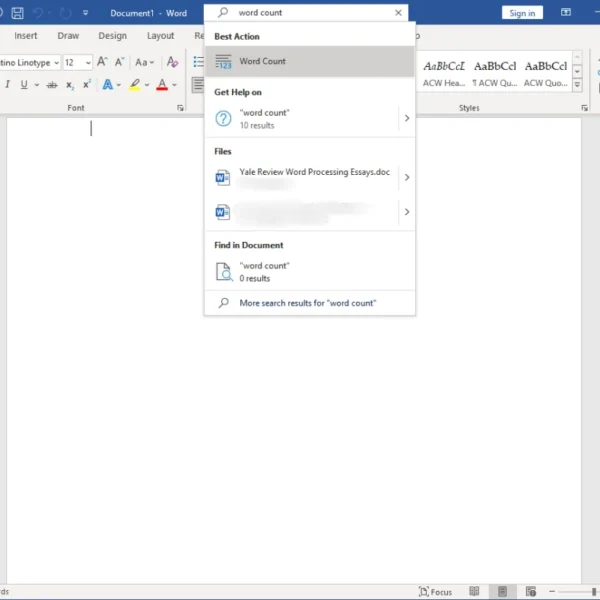Toggle Superscript formatting
Viewport: 600px width, 600px height.
click(87, 84)
